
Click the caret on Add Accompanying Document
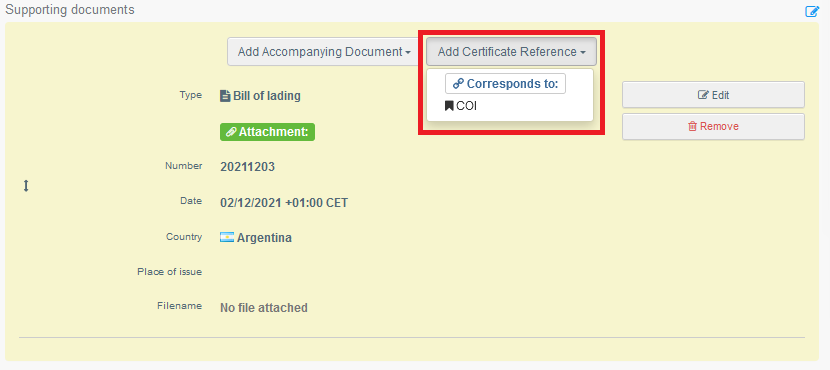pos(408,52)
